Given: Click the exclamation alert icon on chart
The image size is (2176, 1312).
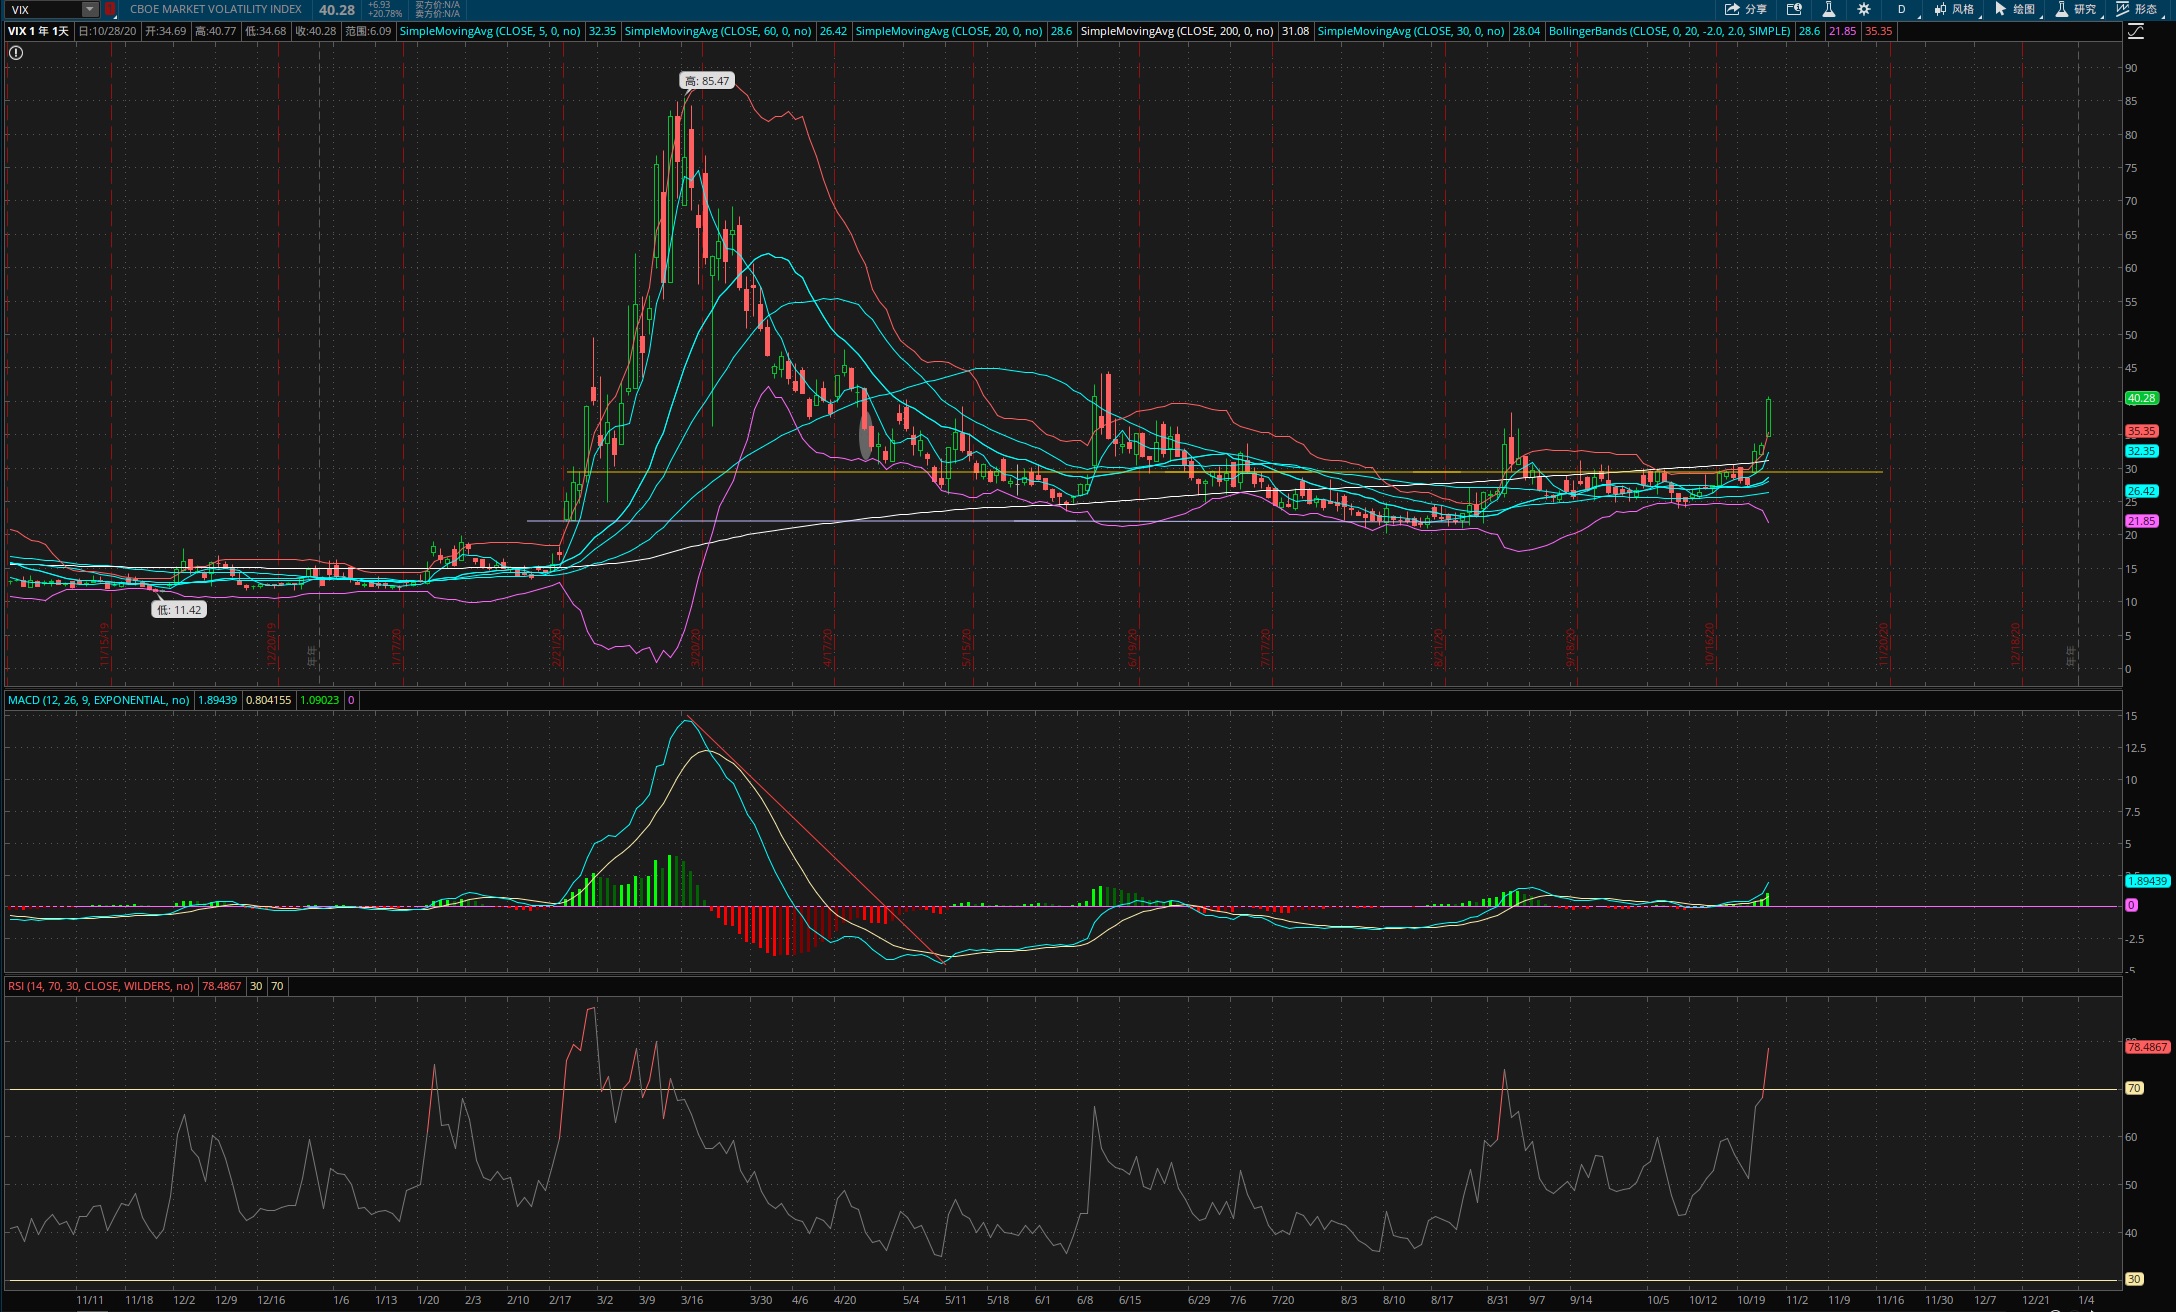Looking at the screenshot, I should [x=16, y=53].
